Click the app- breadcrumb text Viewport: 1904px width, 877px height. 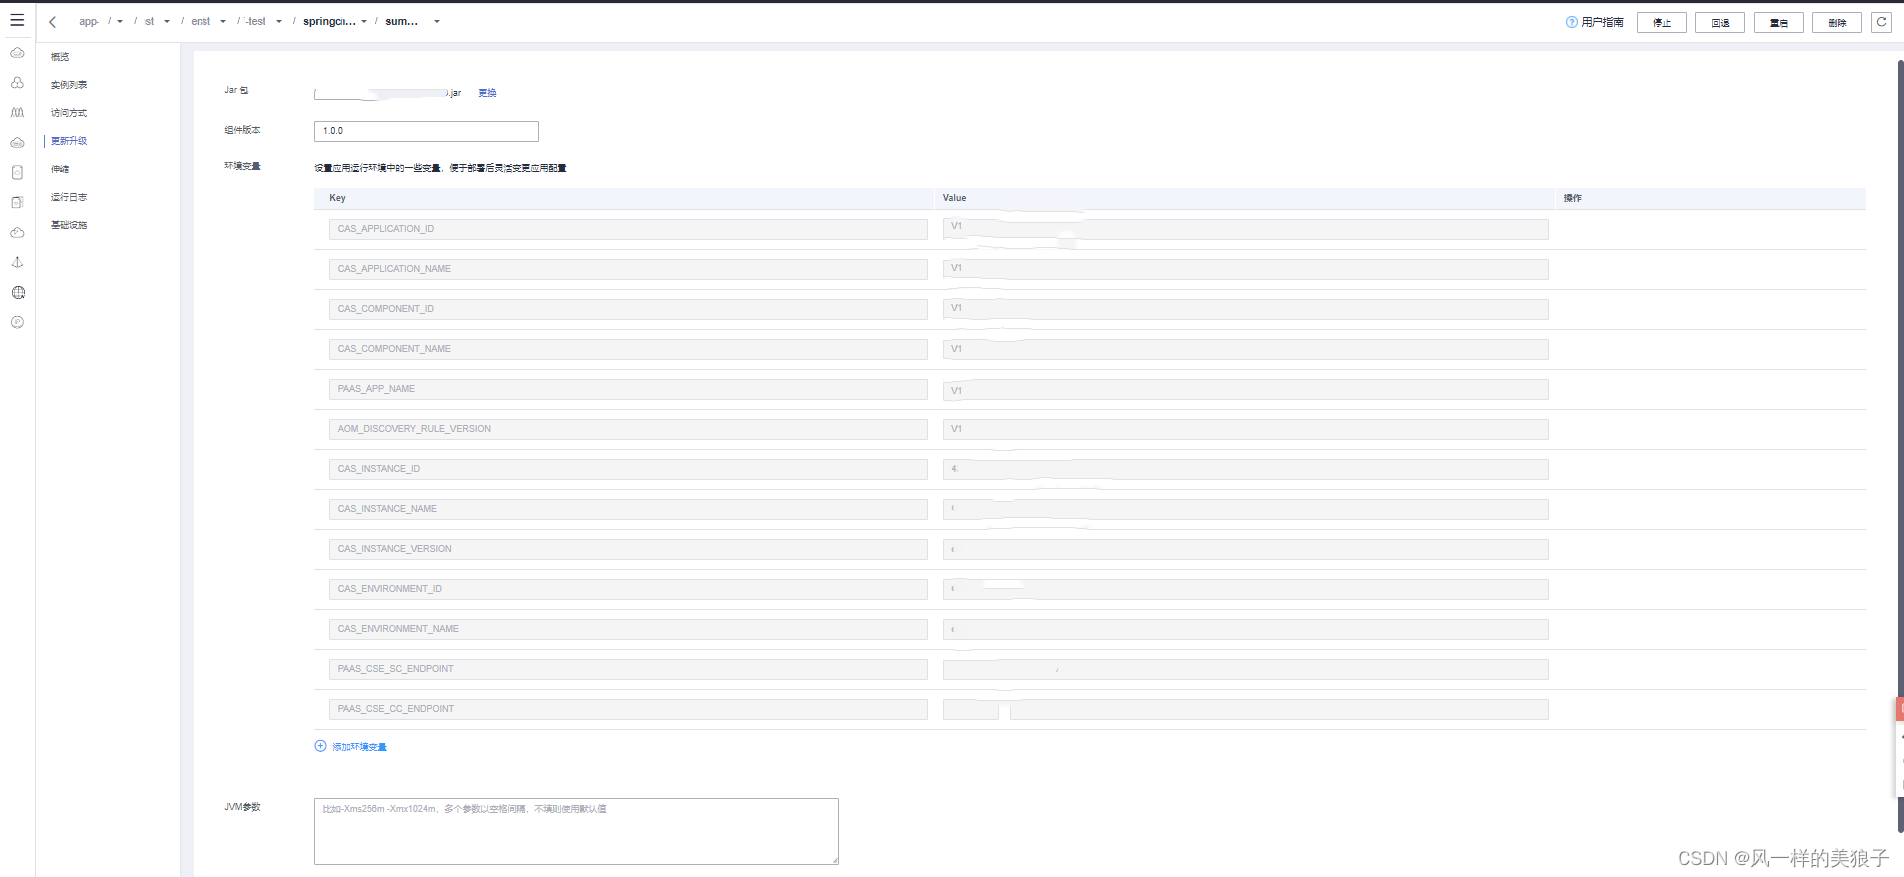[x=89, y=22]
